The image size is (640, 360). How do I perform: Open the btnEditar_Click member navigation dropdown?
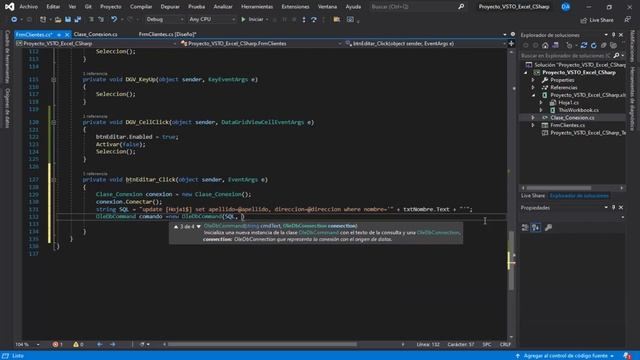point(425,43)
